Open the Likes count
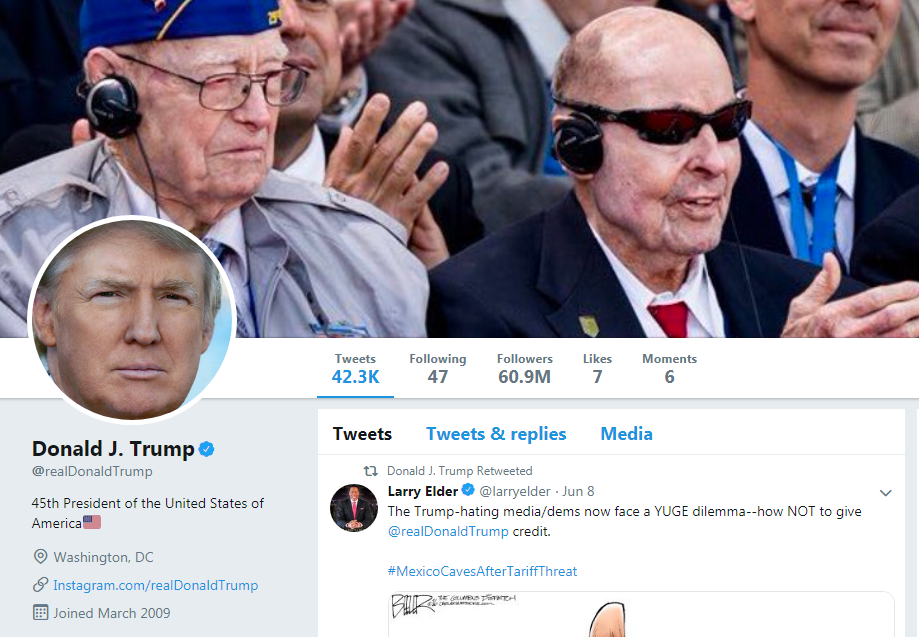 597,368
